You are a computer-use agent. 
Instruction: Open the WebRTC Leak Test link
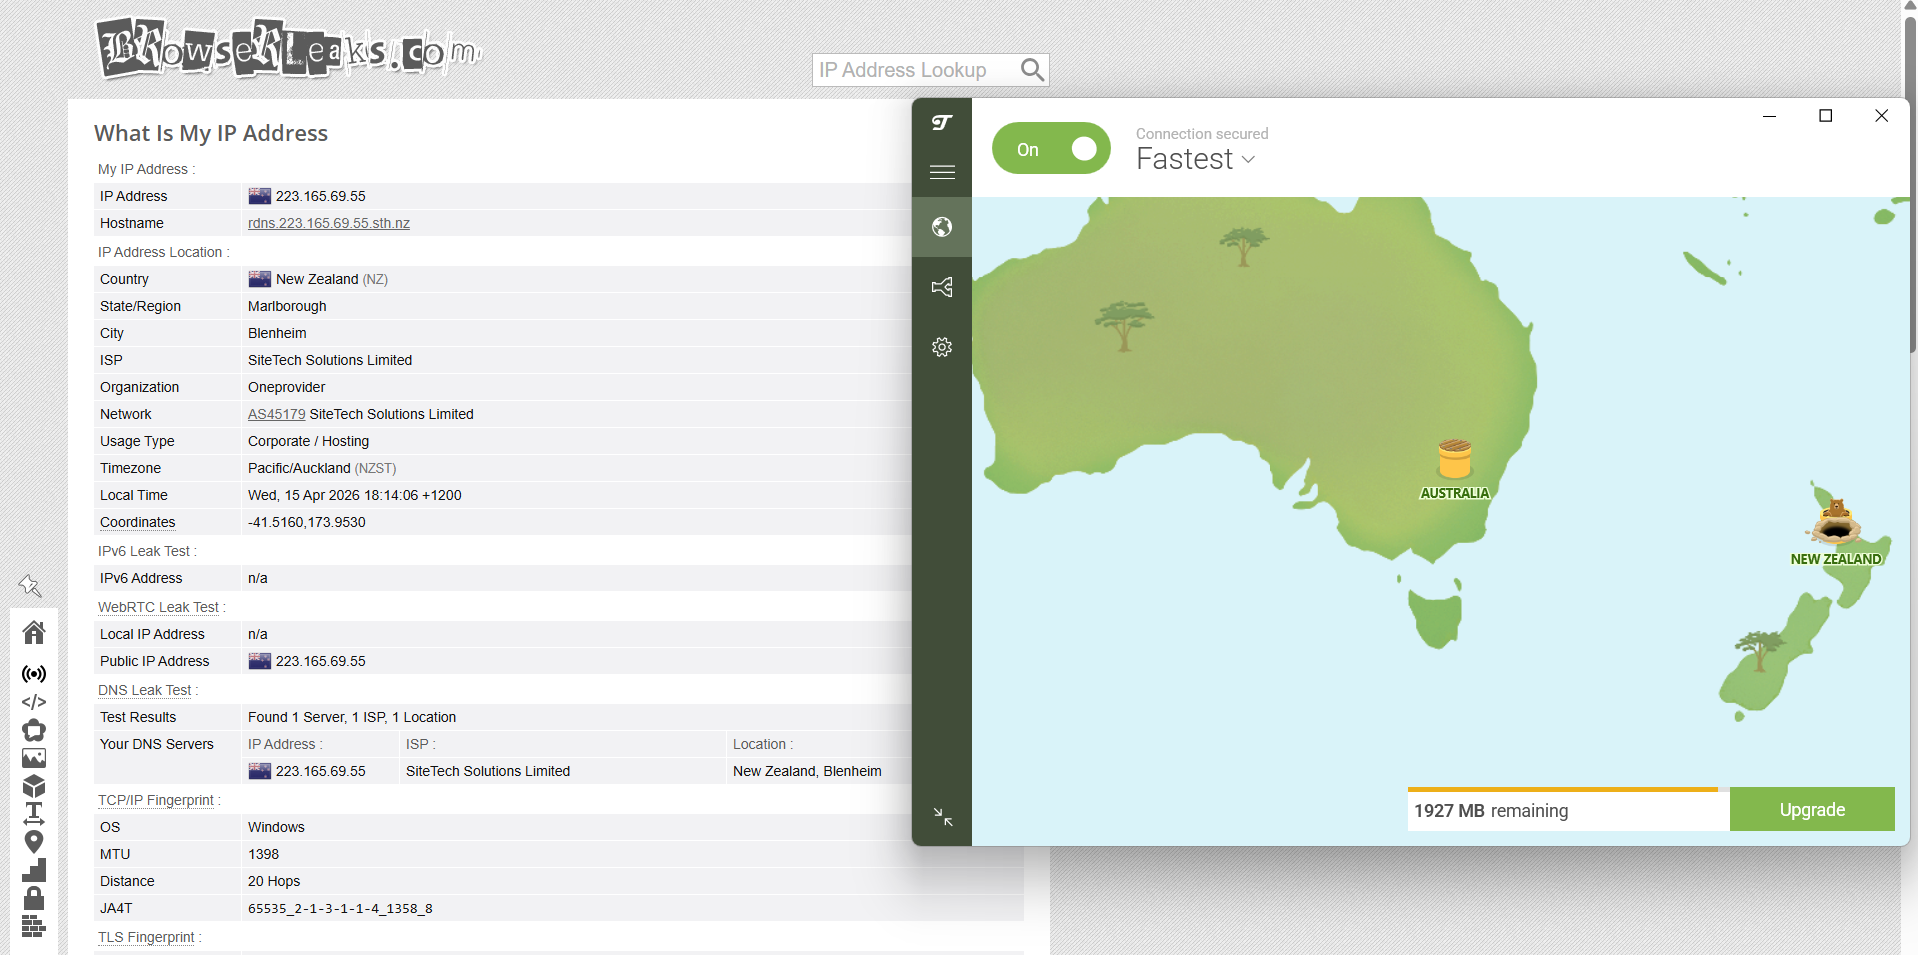pyautogui.click(x=158, y=607)
